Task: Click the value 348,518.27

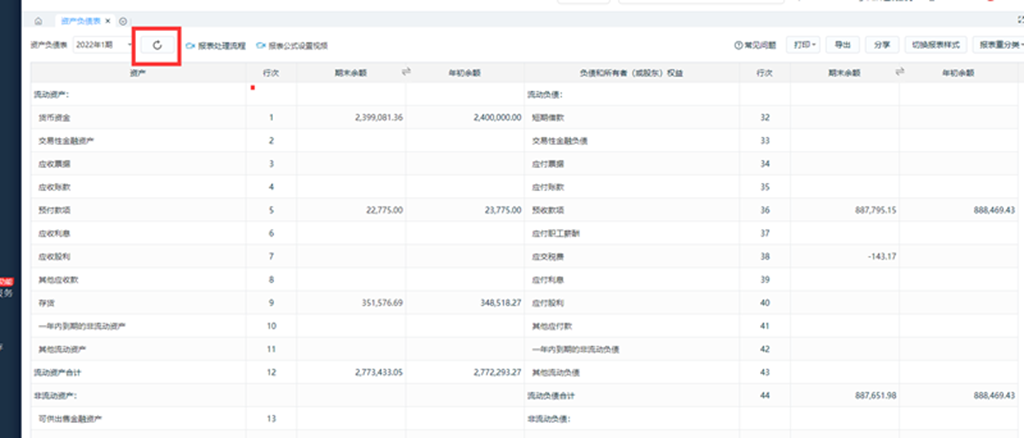Action: pyautogui.click(x=502, y=303)
